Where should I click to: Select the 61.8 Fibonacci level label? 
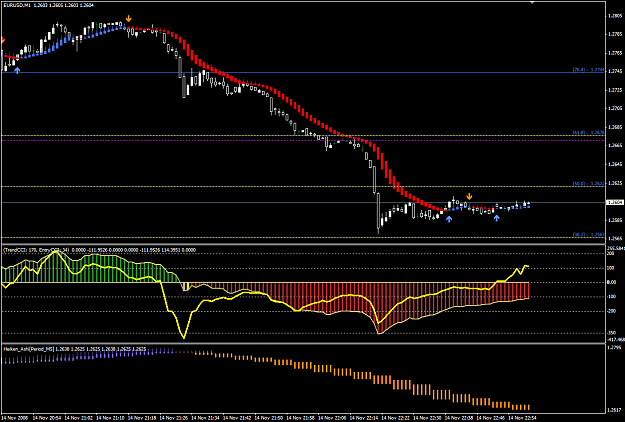point(588,132)
